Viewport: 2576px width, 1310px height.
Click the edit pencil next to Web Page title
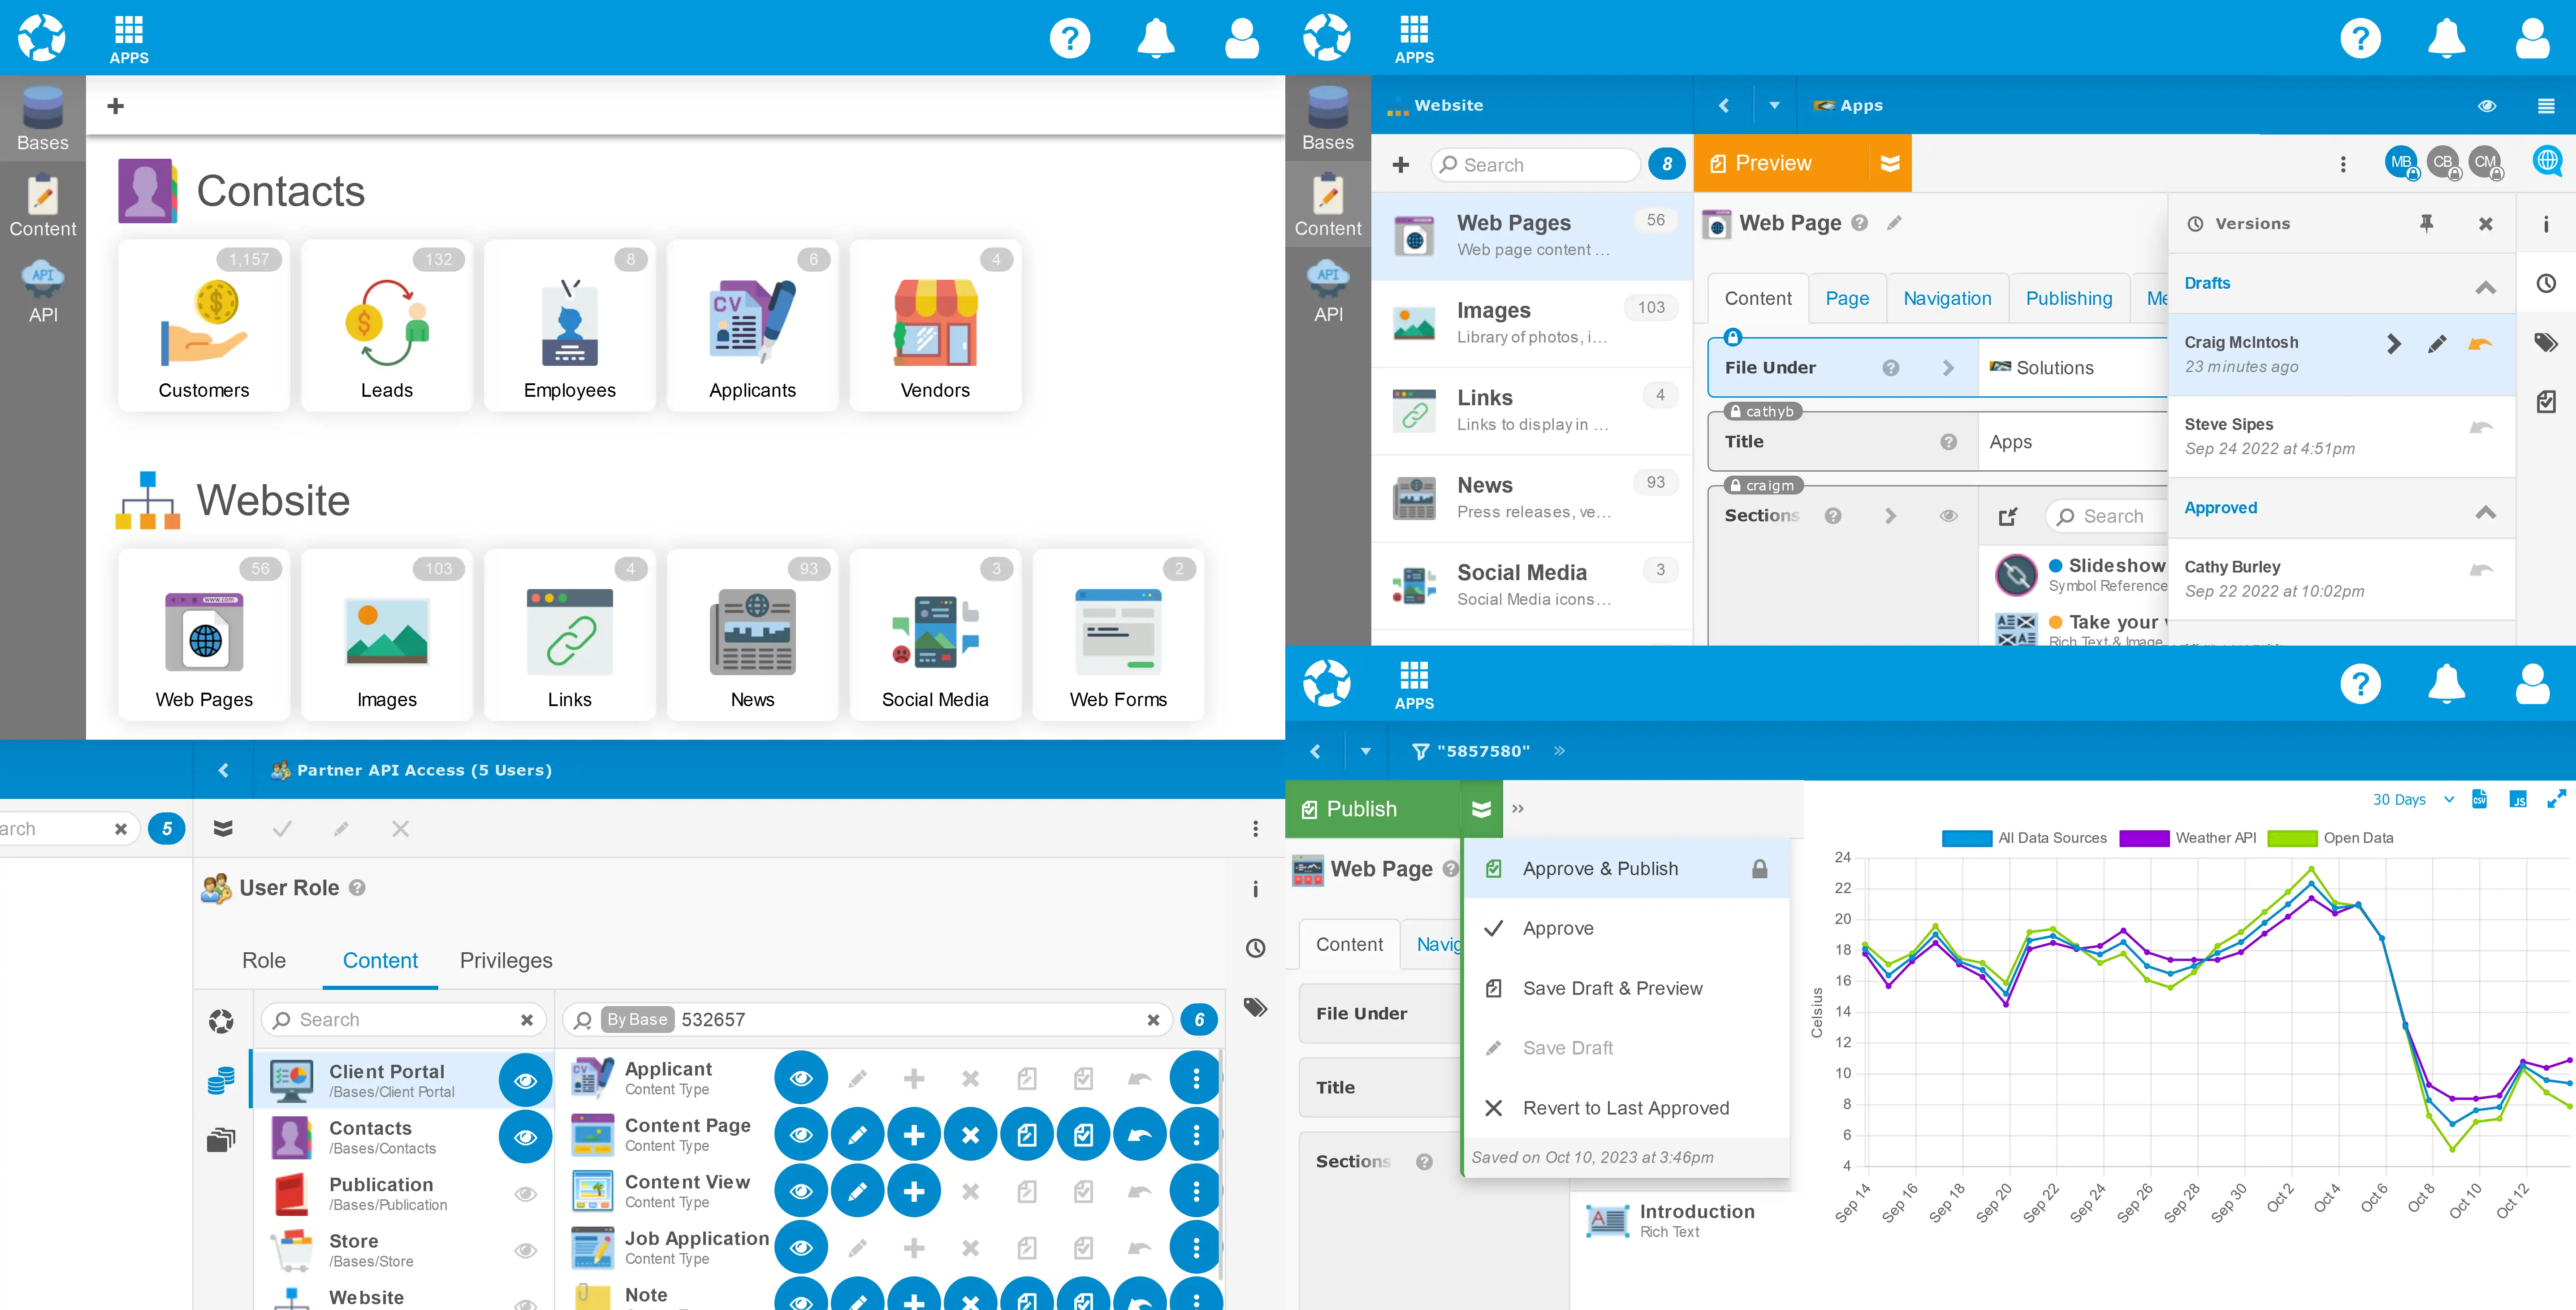[x=1894, y=223]
